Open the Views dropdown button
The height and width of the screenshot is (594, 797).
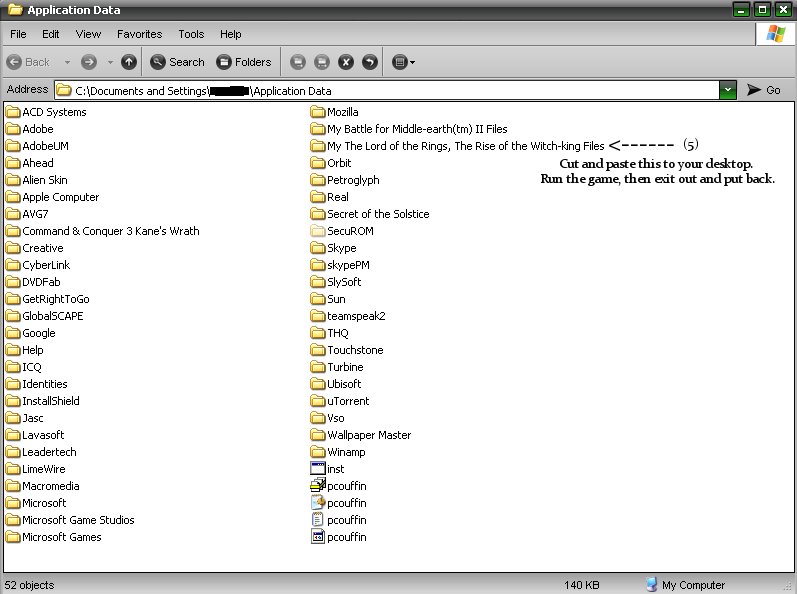click(404, 62)
